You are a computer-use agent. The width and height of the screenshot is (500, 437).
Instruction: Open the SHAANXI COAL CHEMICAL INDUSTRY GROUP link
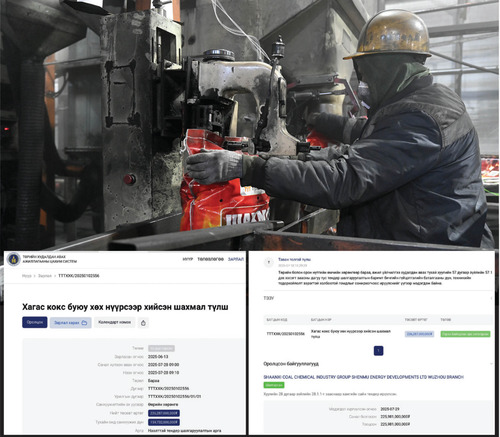(x=363, y=377)
